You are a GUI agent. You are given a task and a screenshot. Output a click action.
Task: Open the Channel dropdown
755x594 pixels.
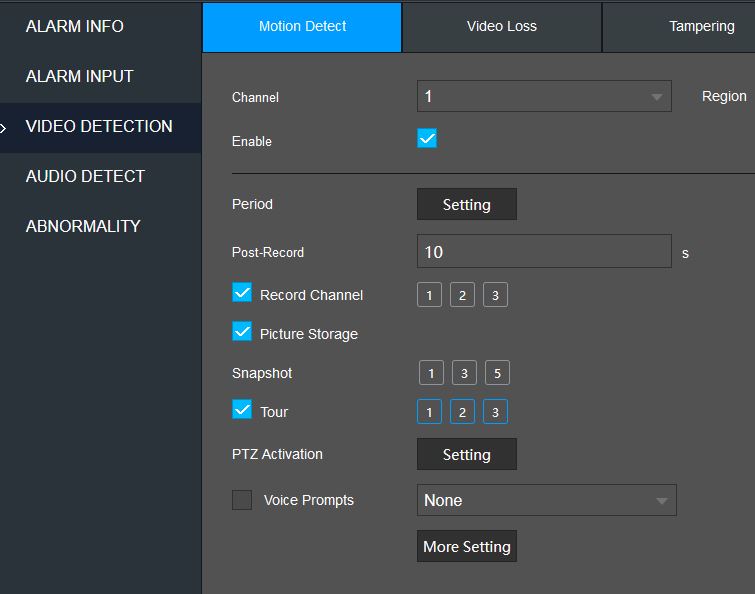coord(544,96)
